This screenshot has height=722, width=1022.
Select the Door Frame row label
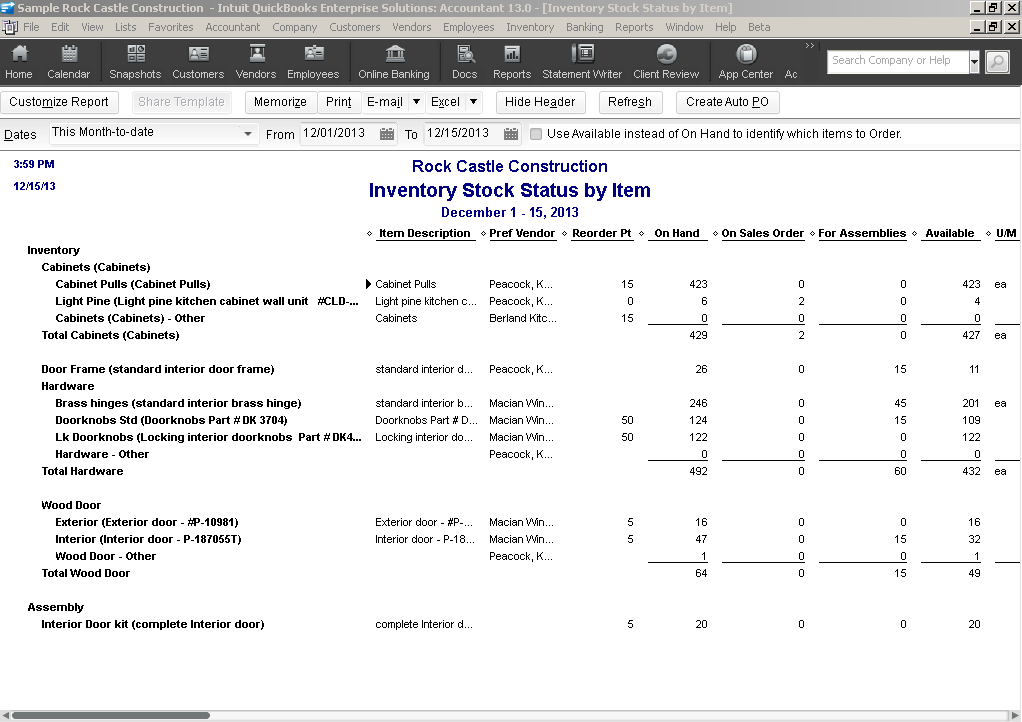coord(158,369)
